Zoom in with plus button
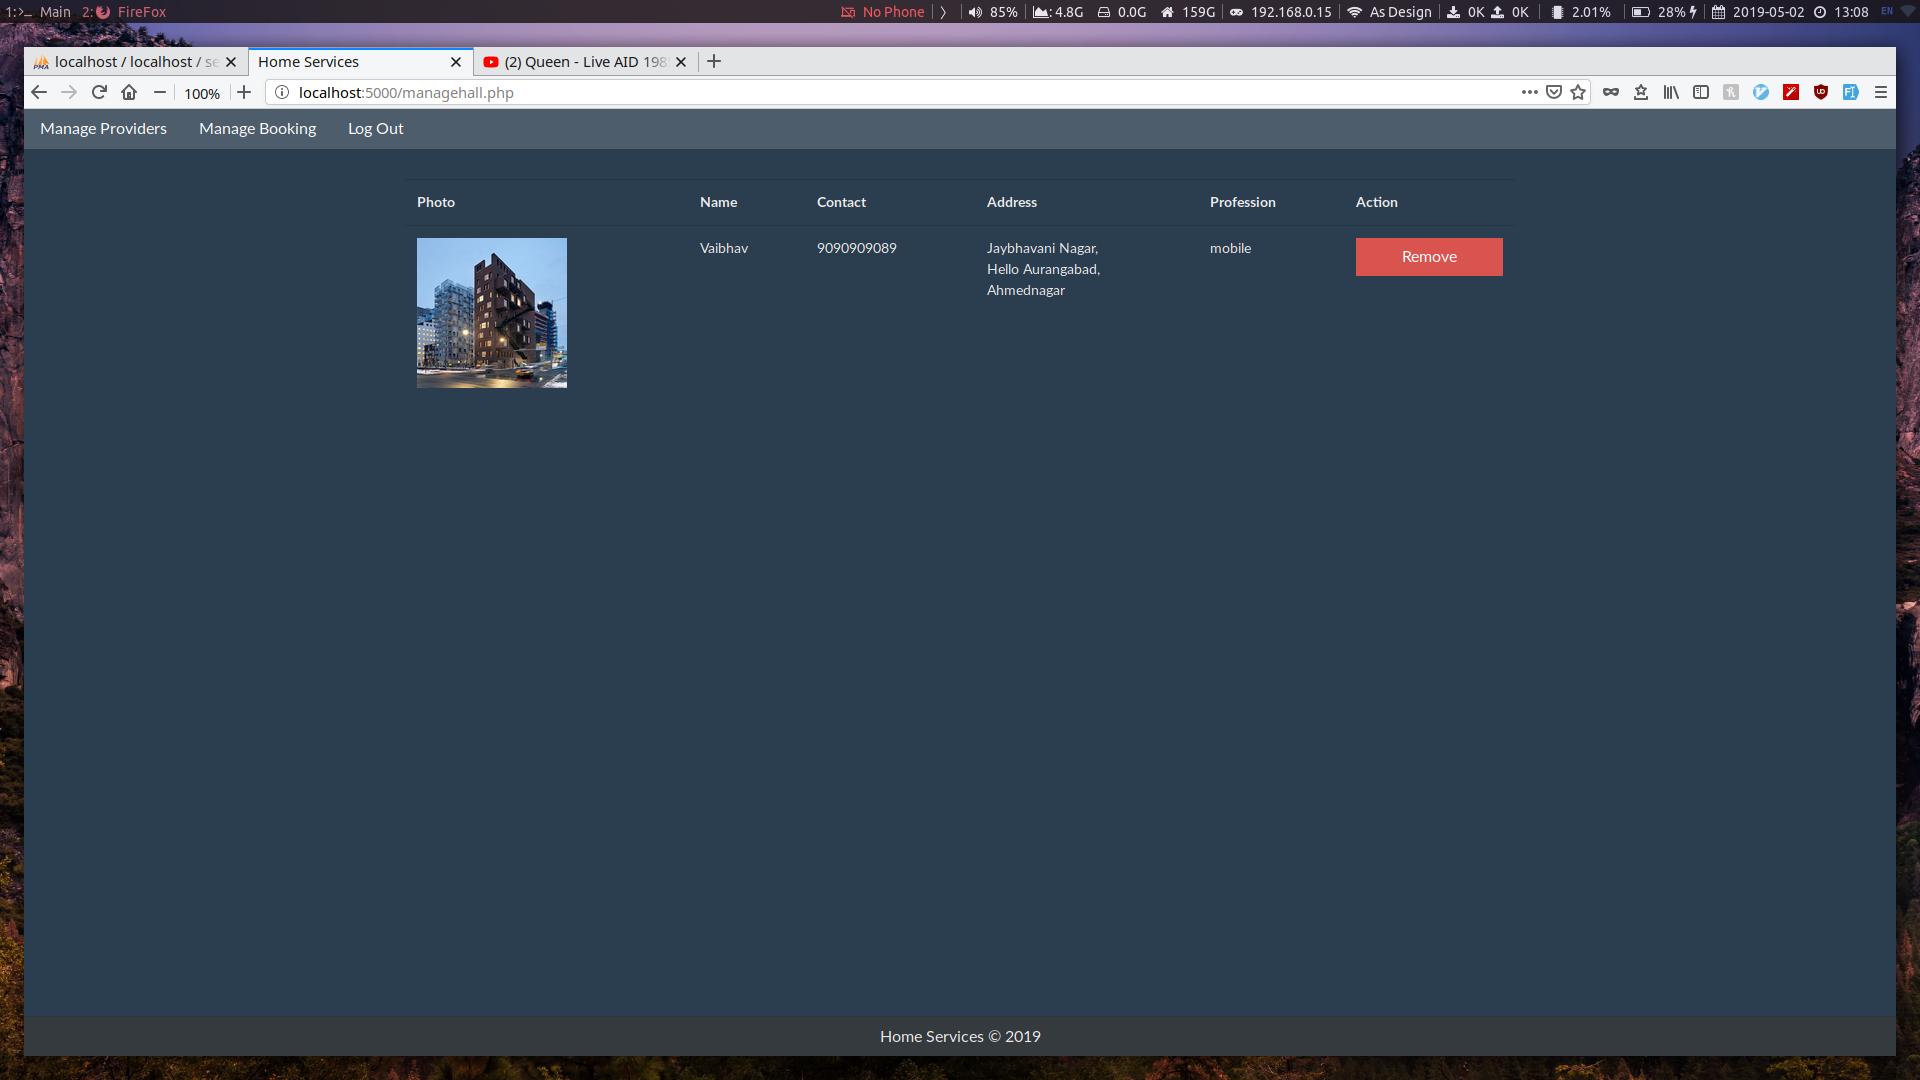This screenshot has width=1920, height=1080. point(244,92)
